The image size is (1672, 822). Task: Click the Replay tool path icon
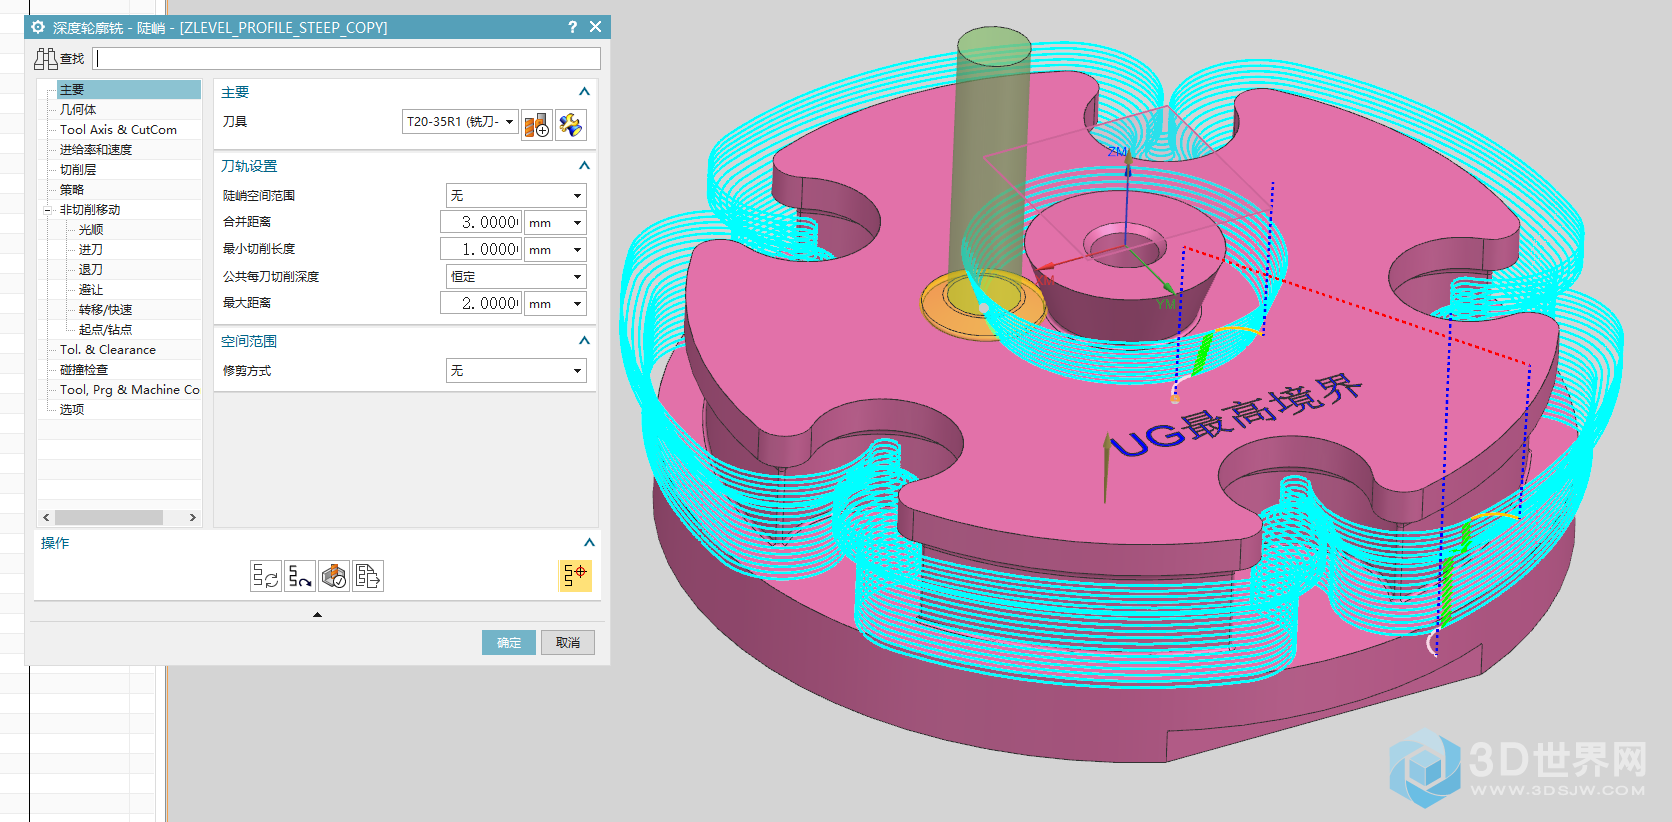click(x=300, y=576)
